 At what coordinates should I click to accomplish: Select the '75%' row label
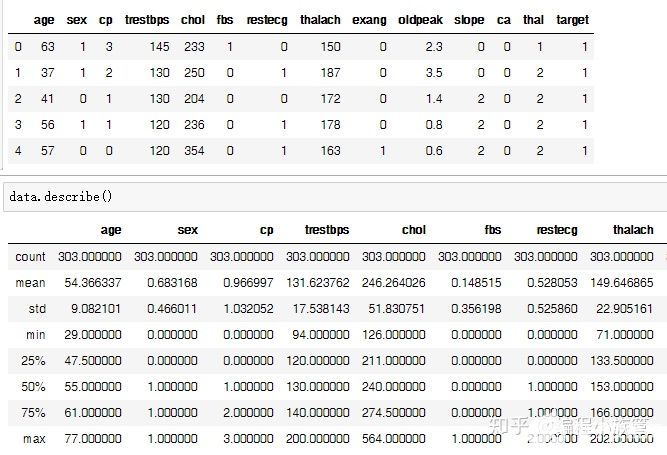pyautogui.click(x=33, y=413)
